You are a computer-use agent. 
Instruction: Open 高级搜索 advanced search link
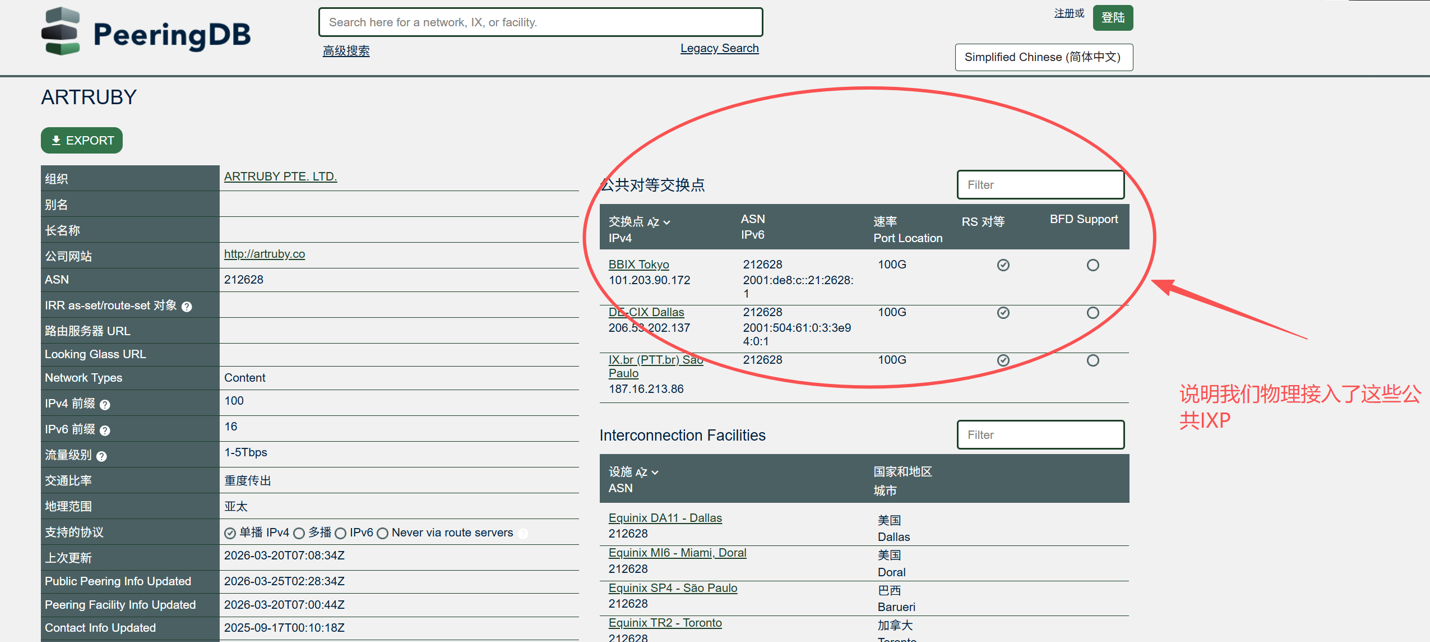pyautogui.click(x=346, y=51)
